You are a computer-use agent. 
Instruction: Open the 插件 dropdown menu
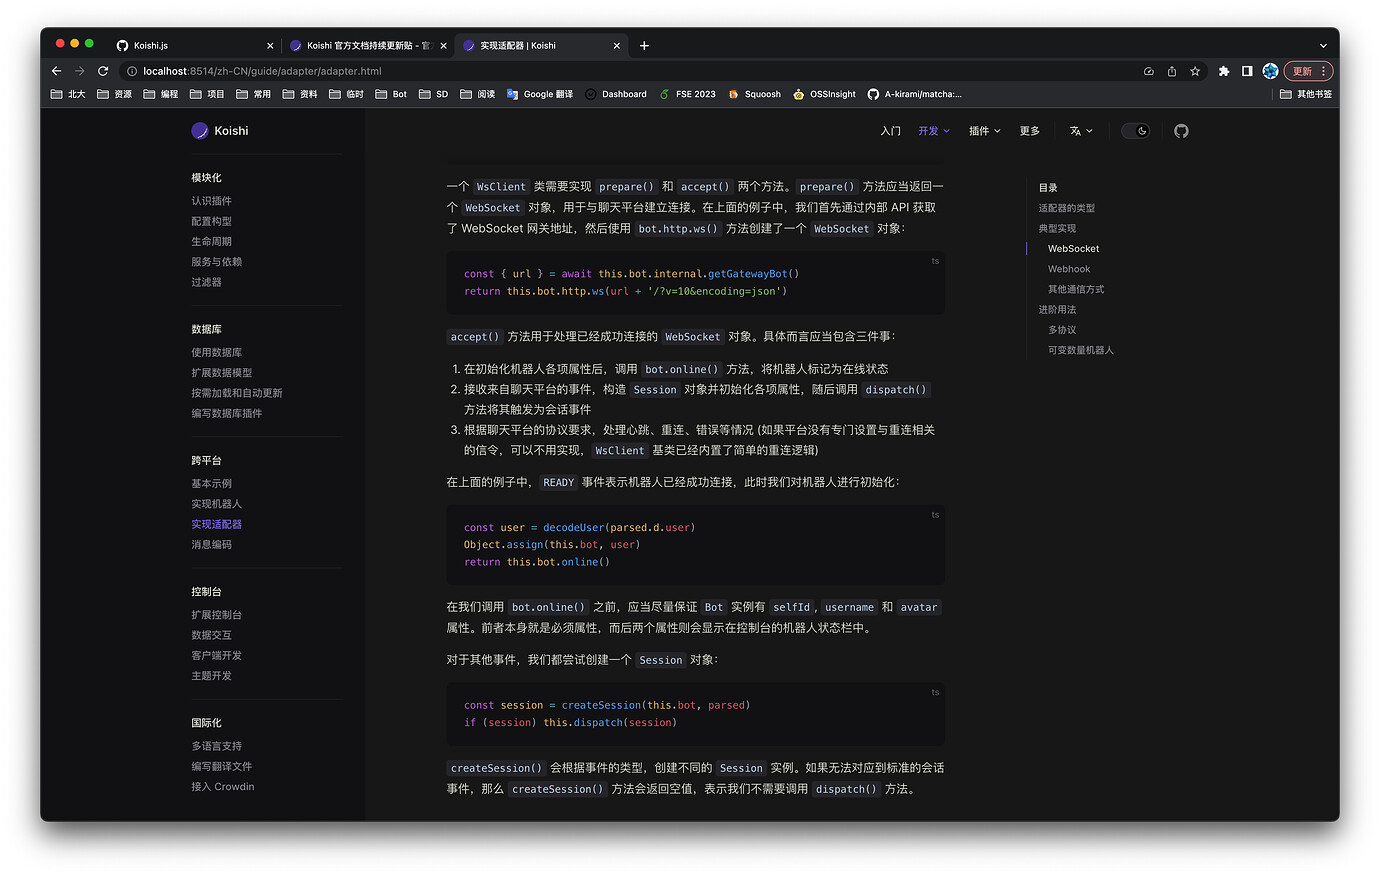[x=984, y=130]
